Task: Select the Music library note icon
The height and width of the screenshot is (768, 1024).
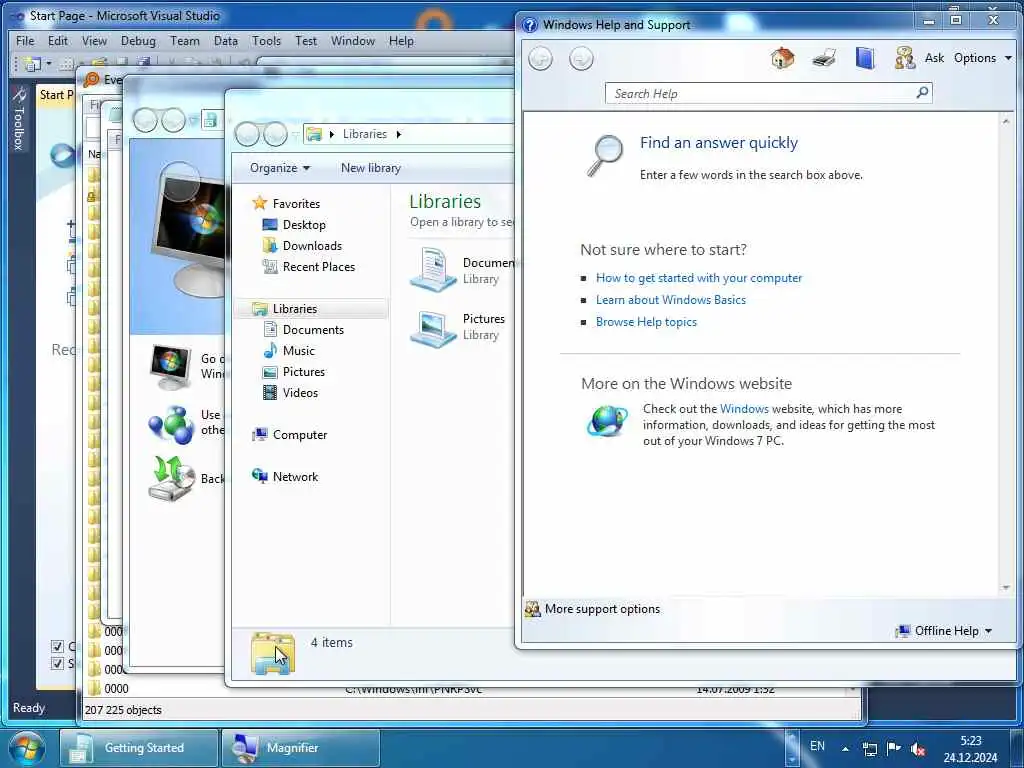Action: (270, 351)
